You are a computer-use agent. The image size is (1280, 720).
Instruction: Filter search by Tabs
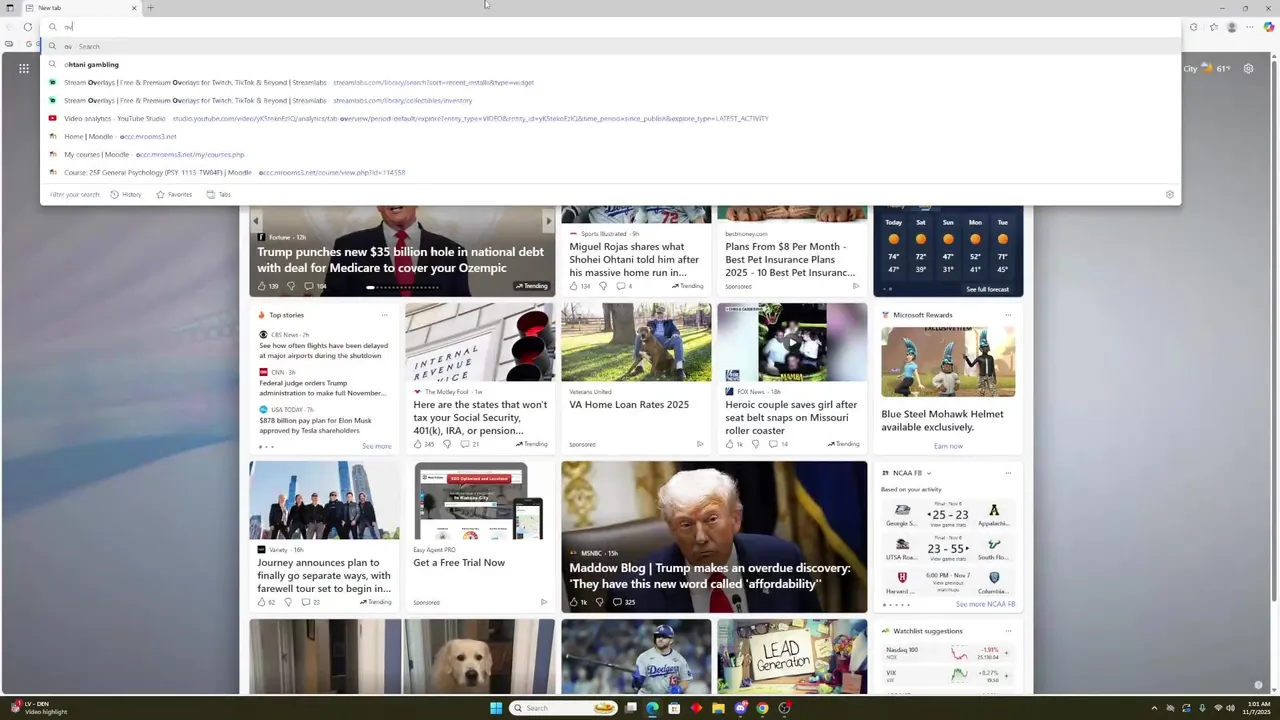(x=218, y=194)
